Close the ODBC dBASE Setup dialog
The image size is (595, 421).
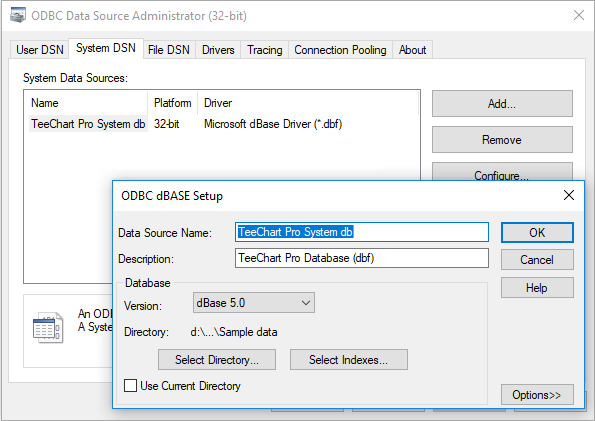point(569,195)
